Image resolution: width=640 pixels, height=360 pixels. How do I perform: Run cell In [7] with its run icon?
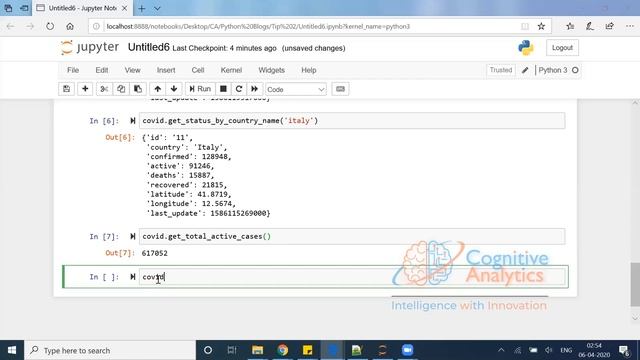click(133, 236)
